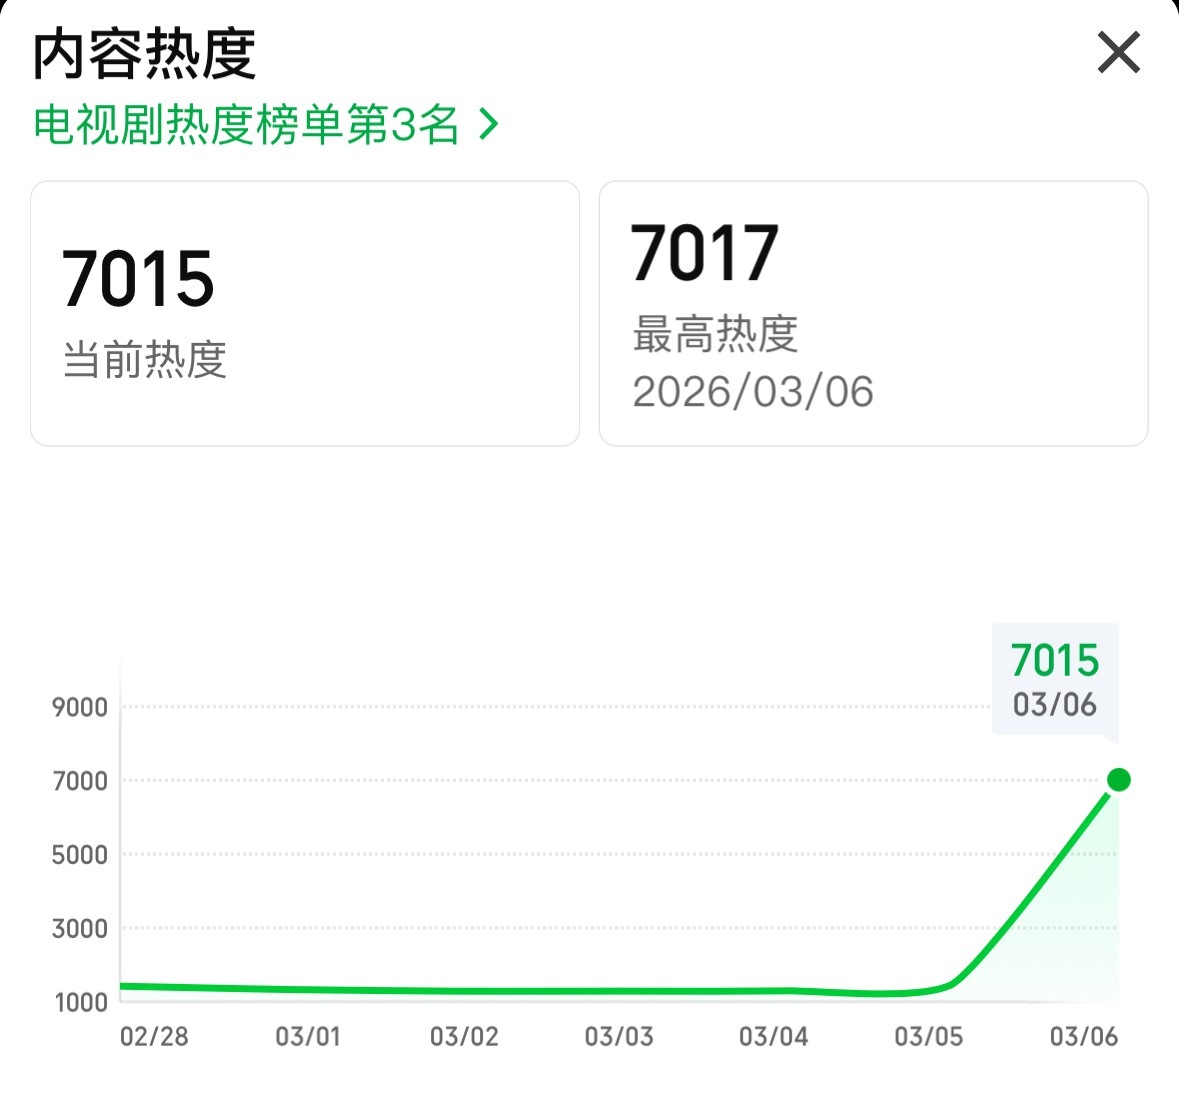
Task: Click the 03/04 date axis label
Action: [x=774, y=1037]
